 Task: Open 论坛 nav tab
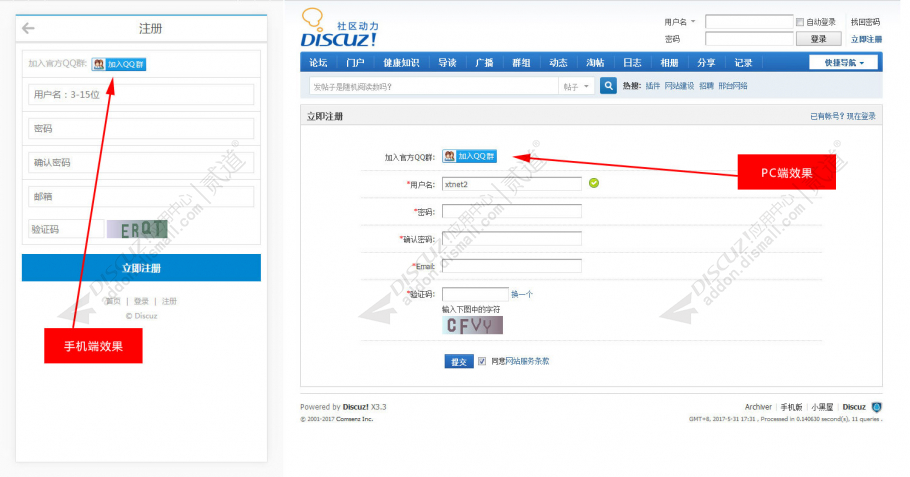pyautogui.click(x=318, y=63)
